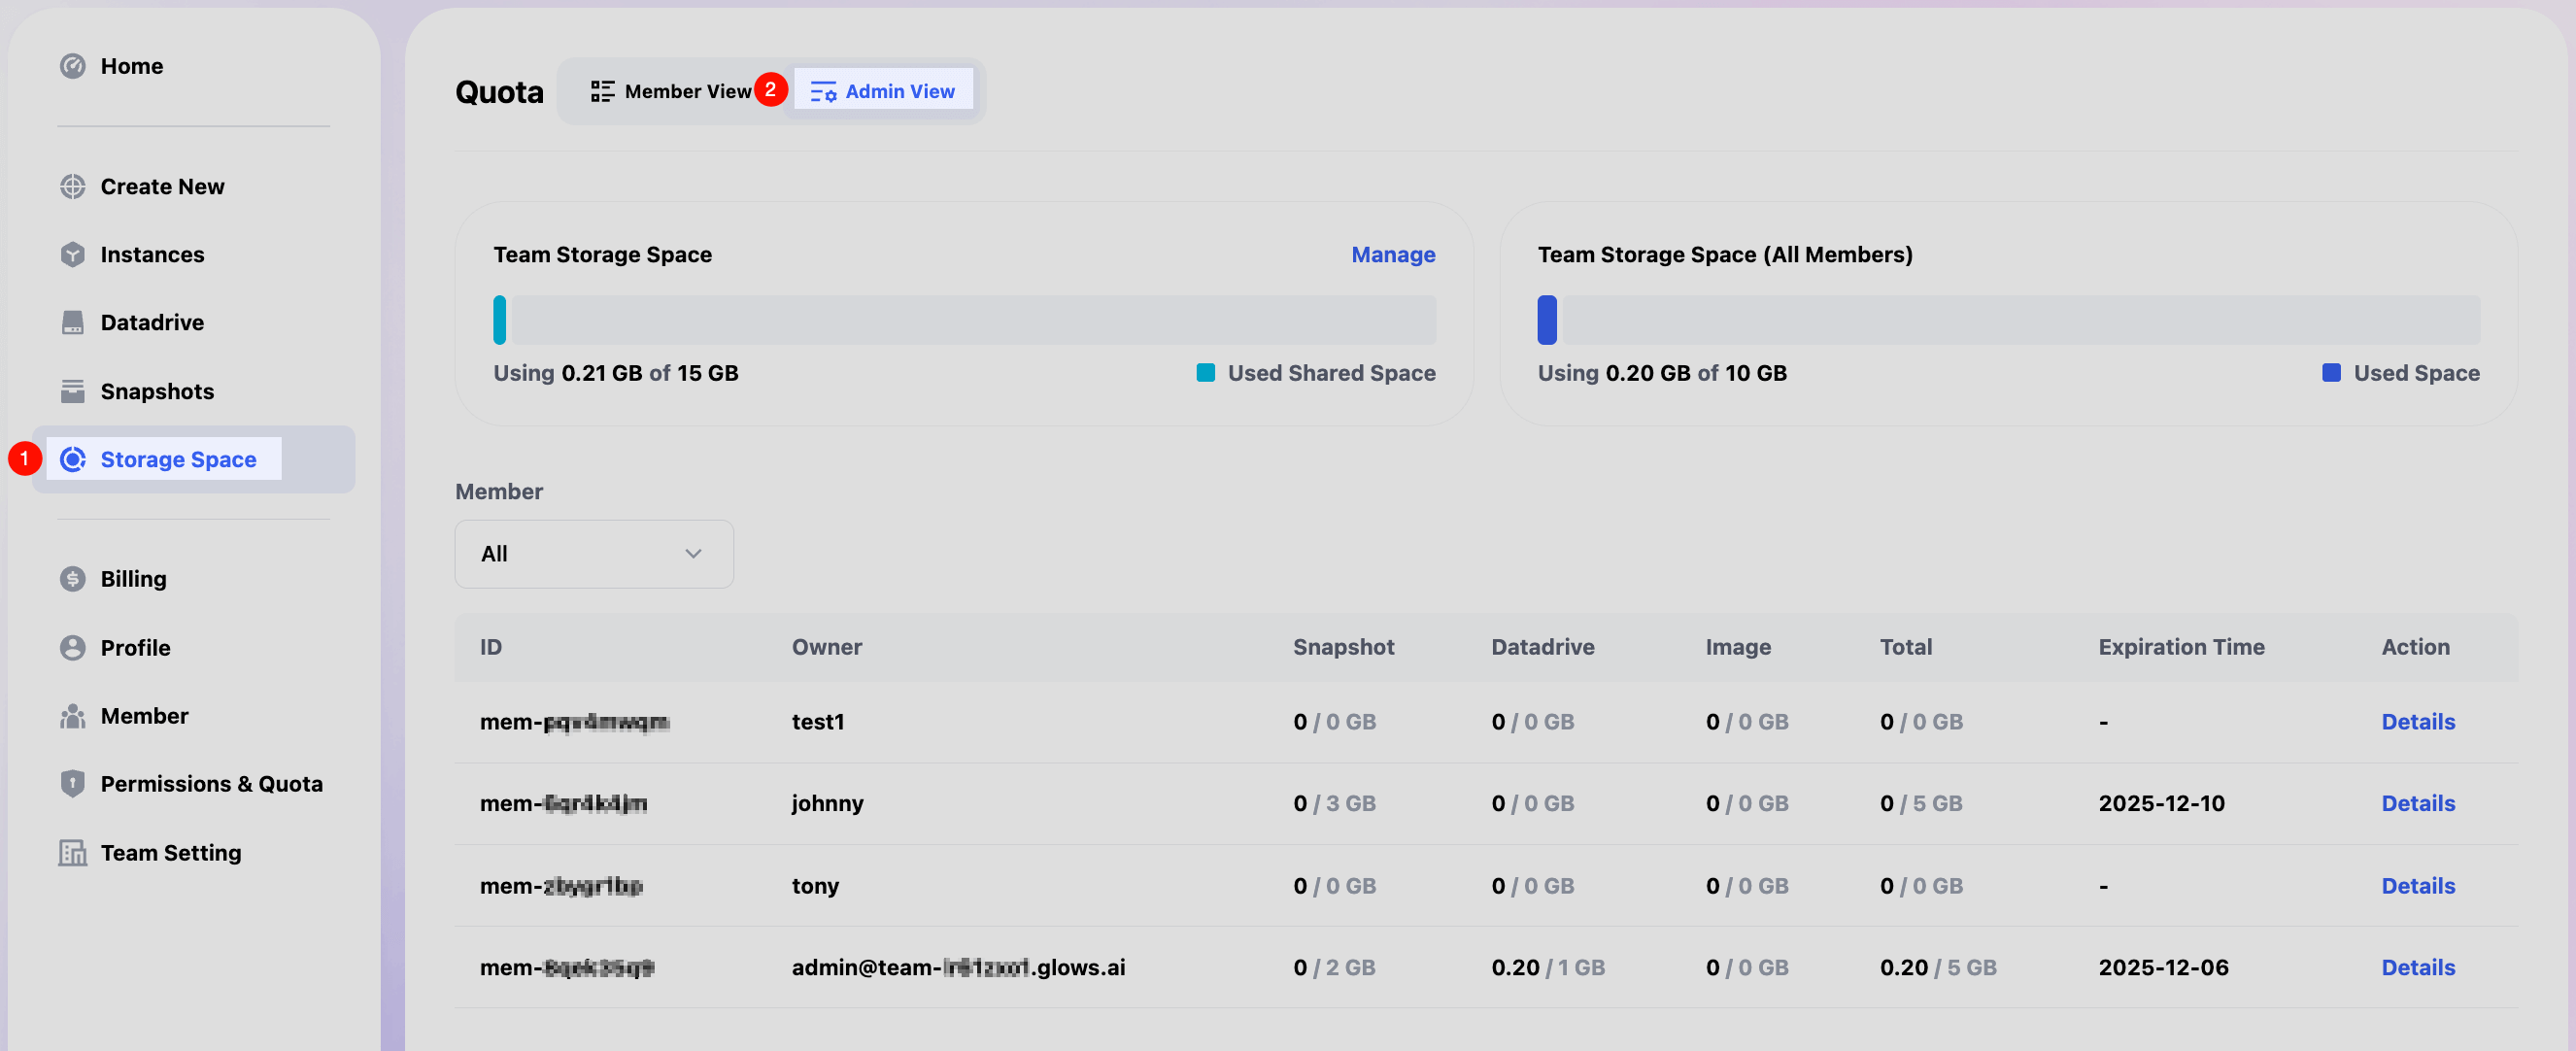The width and height of the screenshot is (2576, 1051).
Task: Click the Datadrive disk icon
Action: click(72, 323)
